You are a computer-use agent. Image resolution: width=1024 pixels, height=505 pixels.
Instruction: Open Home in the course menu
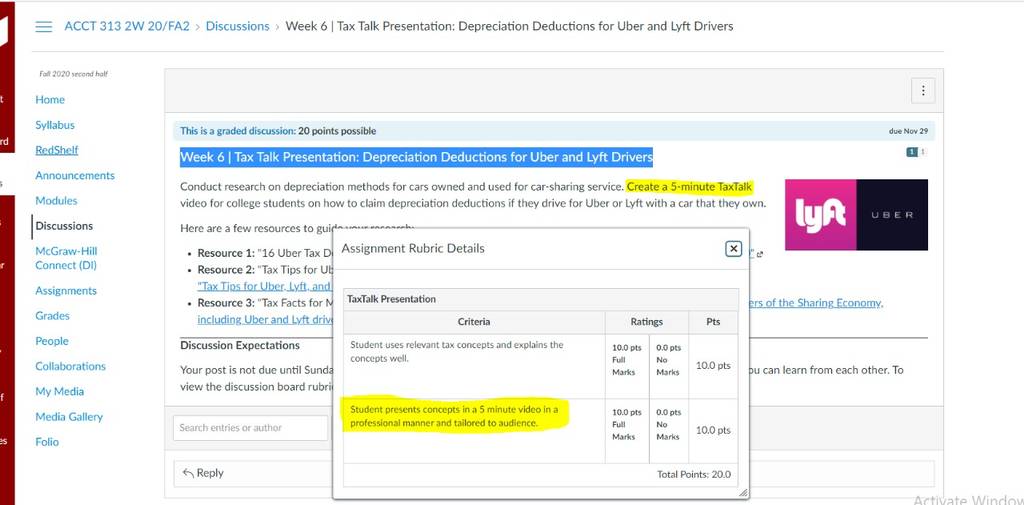(x=50, y=99)
